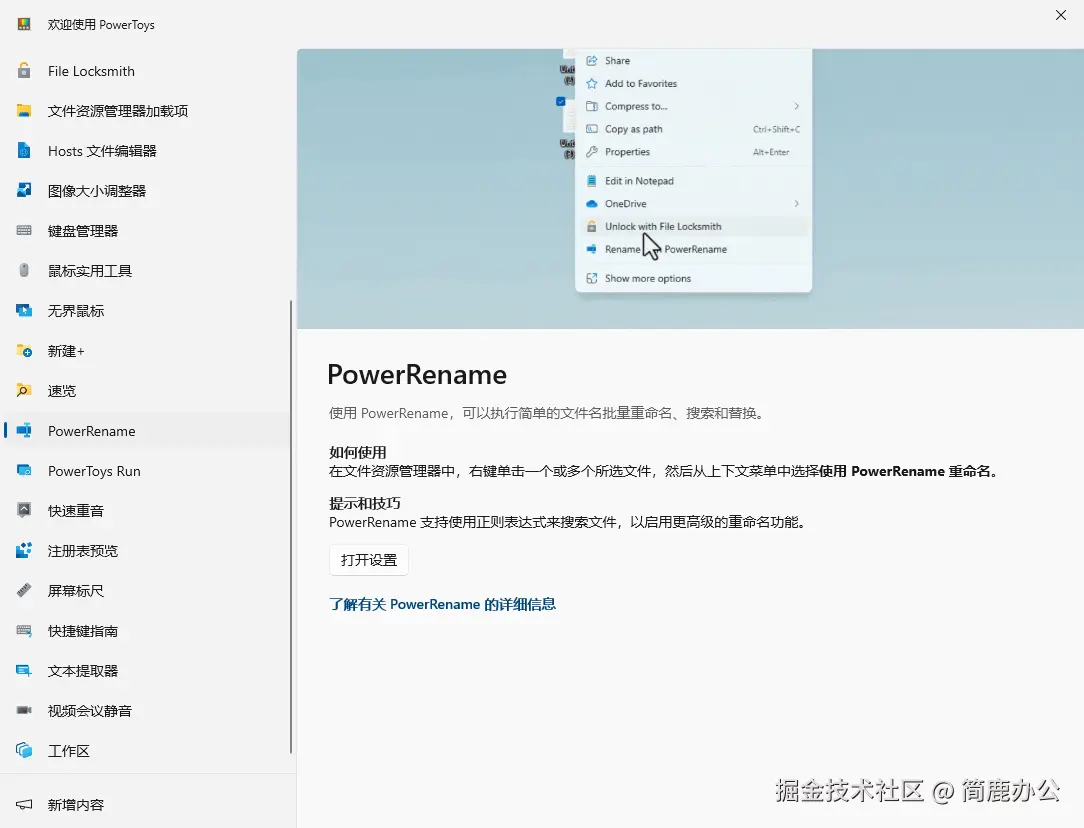The width and height of the screenshot is (1084, 828).
Task: Click the PowerRename heading text
Action: [417, 375]
